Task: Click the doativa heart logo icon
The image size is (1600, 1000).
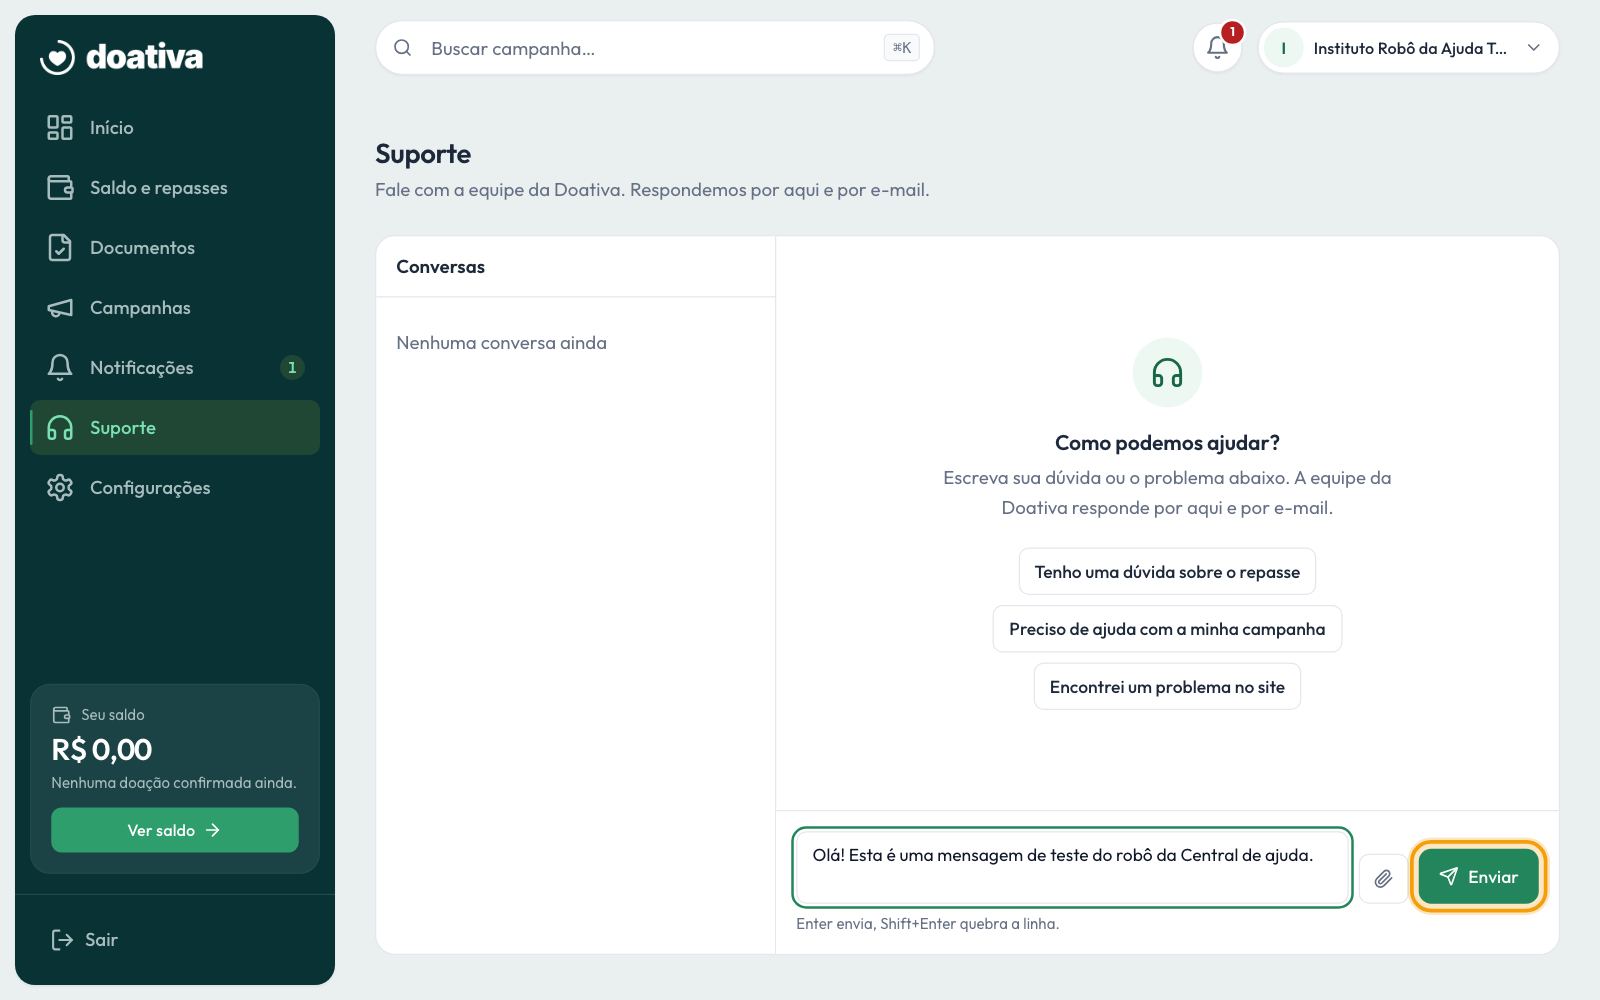Action: tap(57, 57)
